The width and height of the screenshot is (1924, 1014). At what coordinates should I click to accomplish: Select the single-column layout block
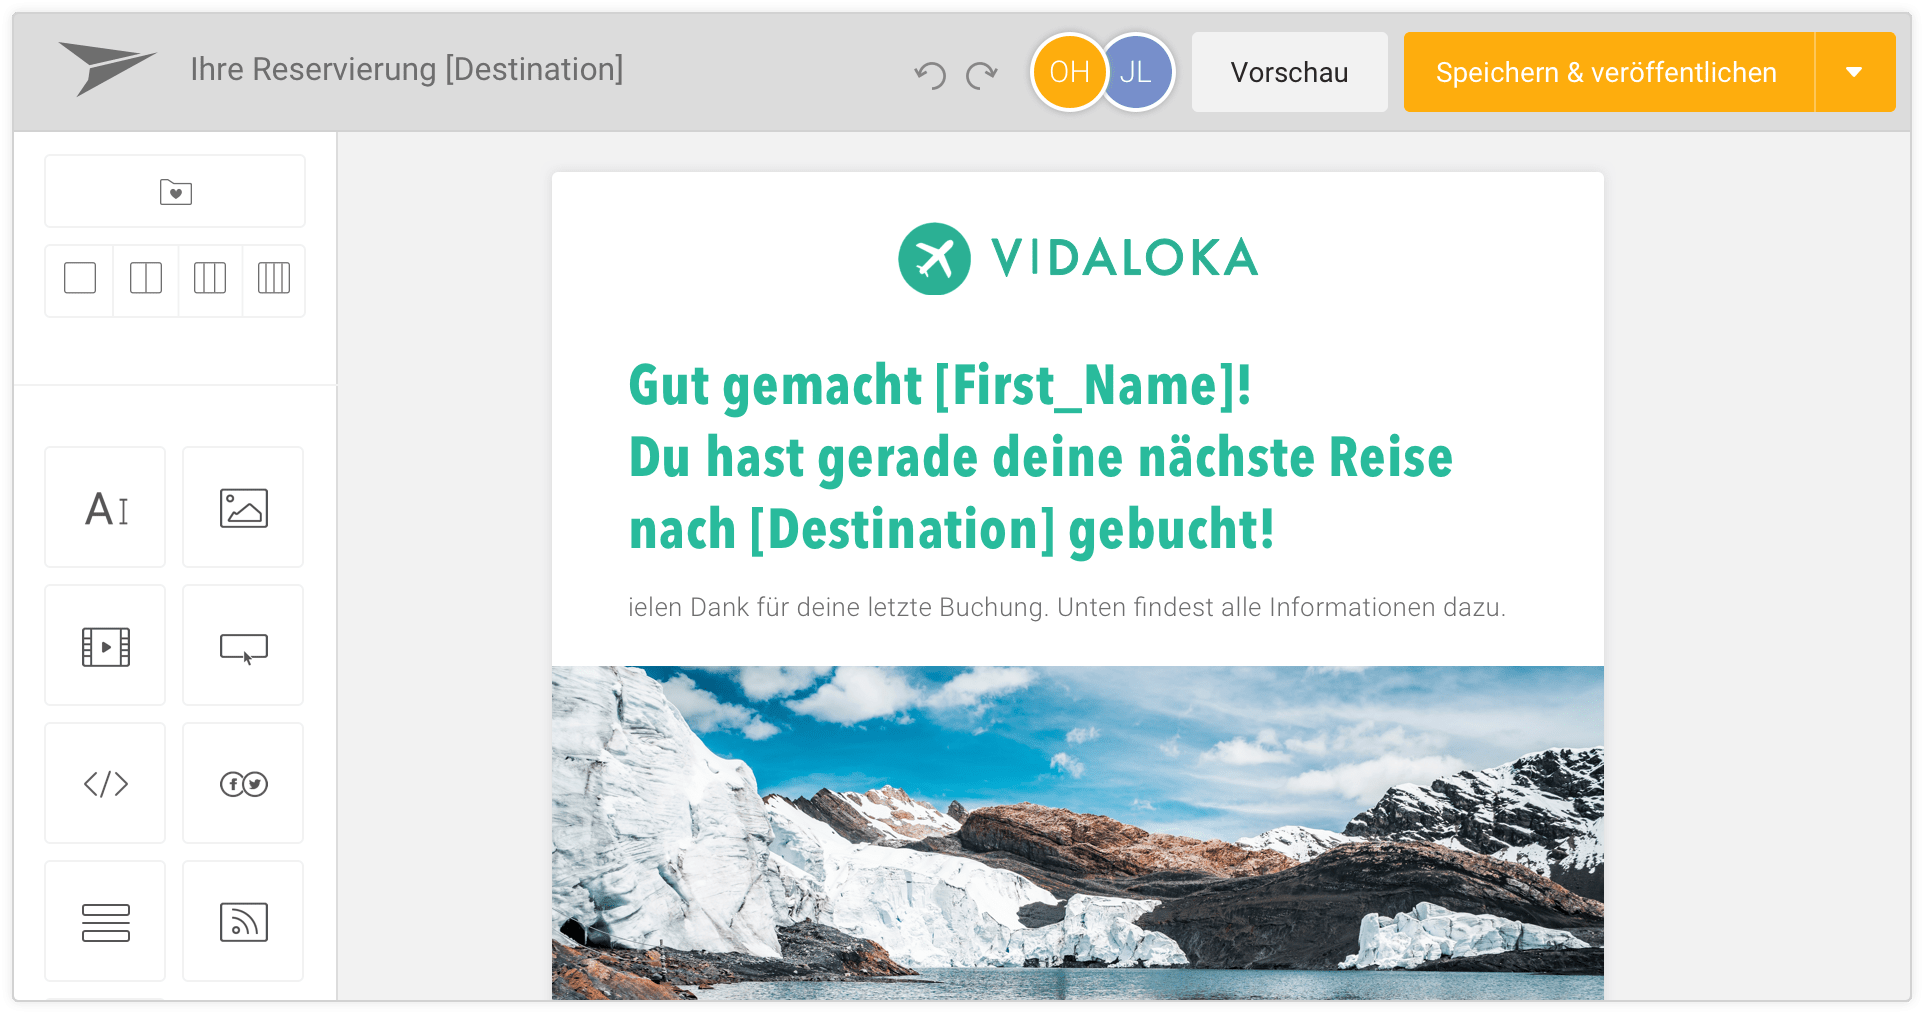click(80, 278)
